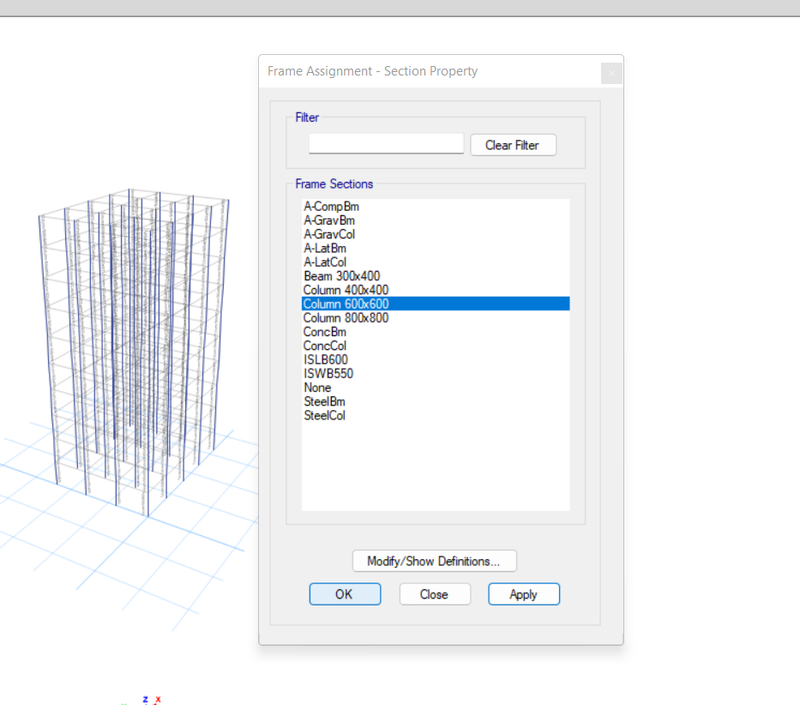Clear the filter with Clear Filter button
The image size is (800, 705).
tap(513, 145)
